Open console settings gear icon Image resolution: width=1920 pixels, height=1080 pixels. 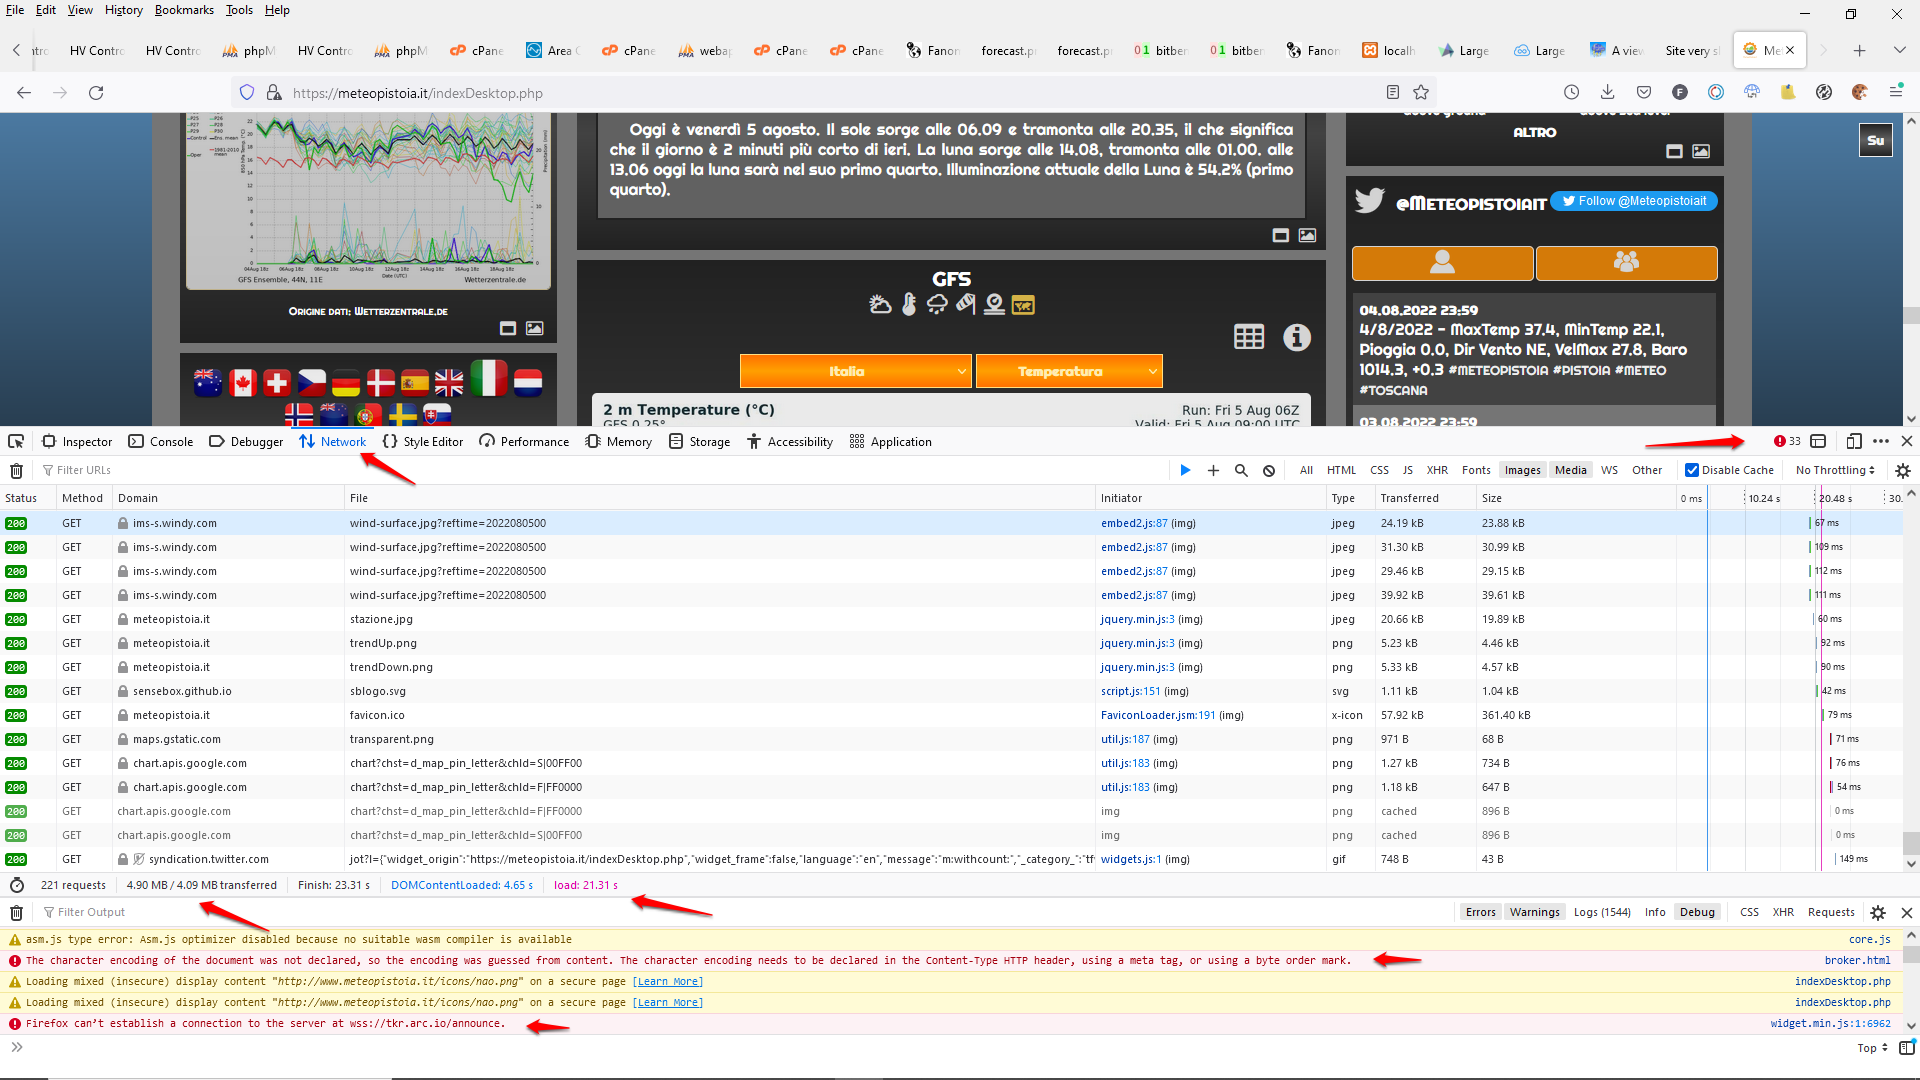click(1878, 912)
